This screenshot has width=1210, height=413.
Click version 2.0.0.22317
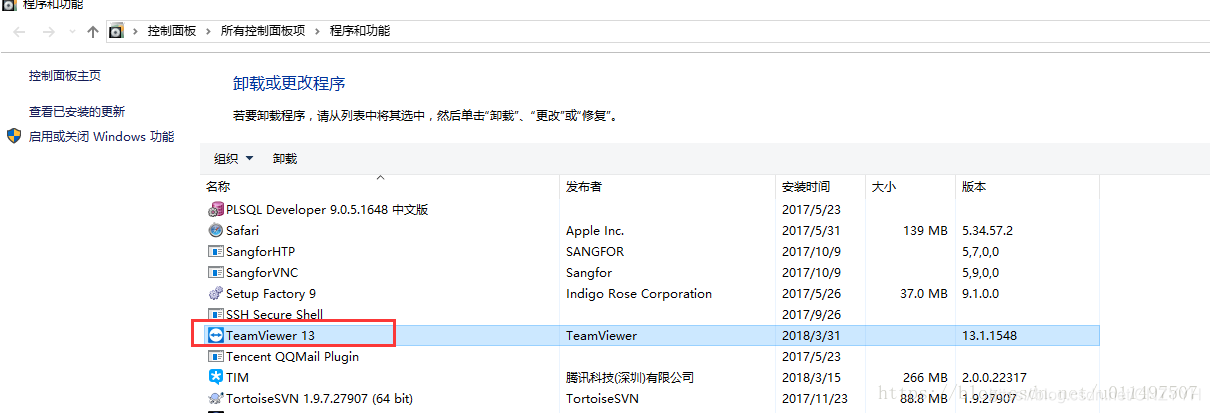tap(994, 378)
